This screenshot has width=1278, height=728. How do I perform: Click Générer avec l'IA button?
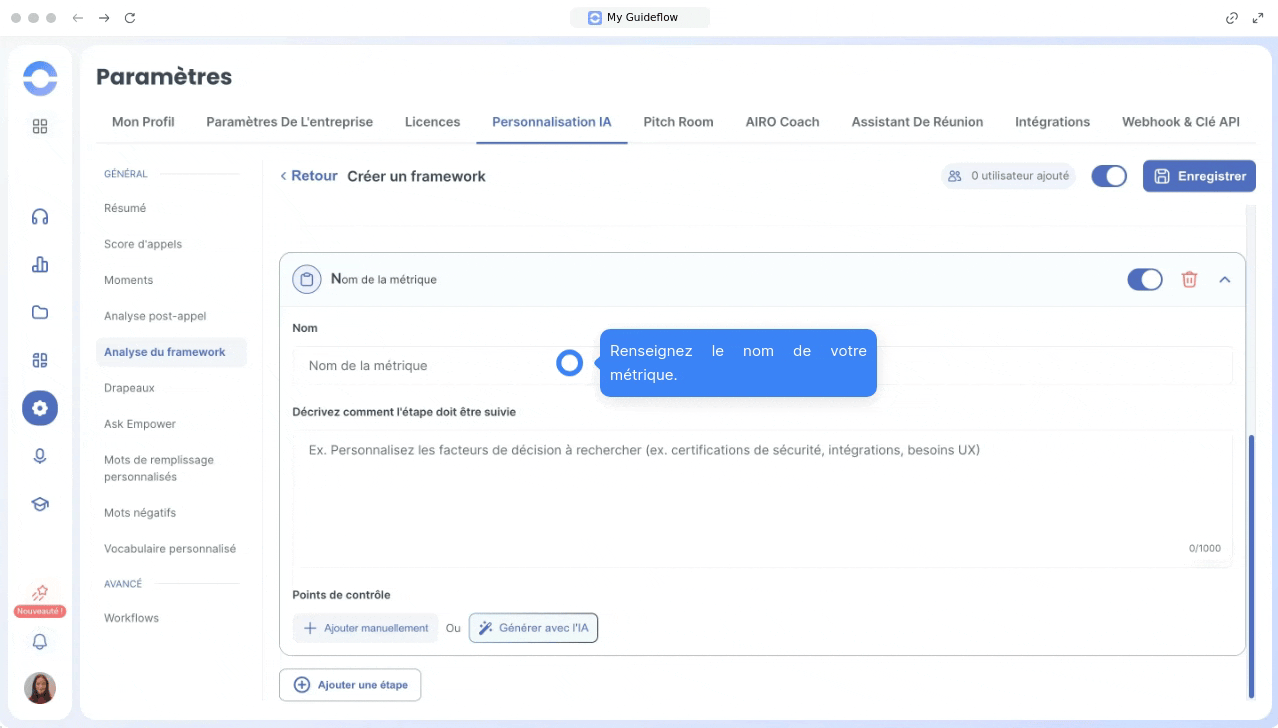click(533, 628)
